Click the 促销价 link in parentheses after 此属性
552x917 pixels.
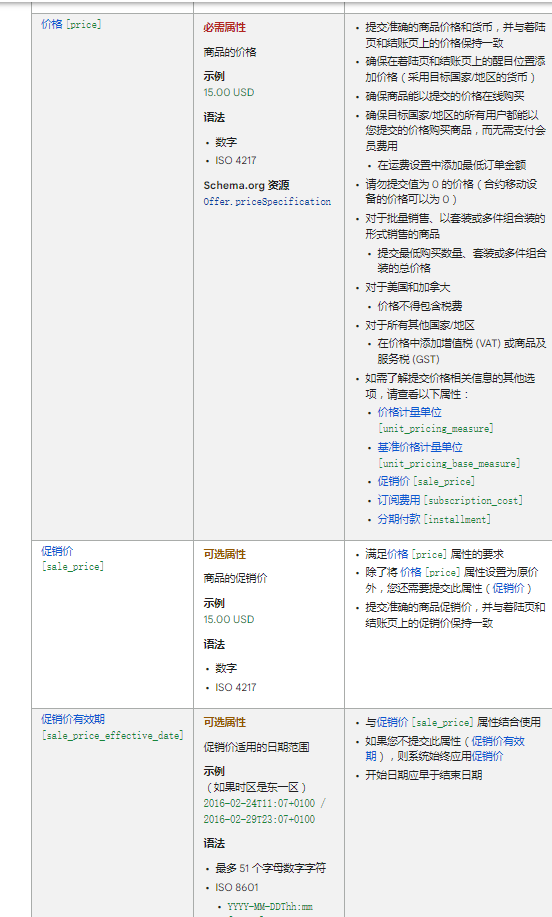tap(508, 588)
